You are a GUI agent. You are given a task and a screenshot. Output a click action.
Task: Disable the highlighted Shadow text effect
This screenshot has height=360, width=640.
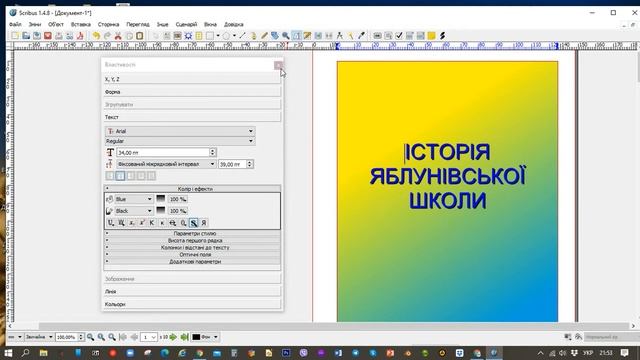pos(193,223)
